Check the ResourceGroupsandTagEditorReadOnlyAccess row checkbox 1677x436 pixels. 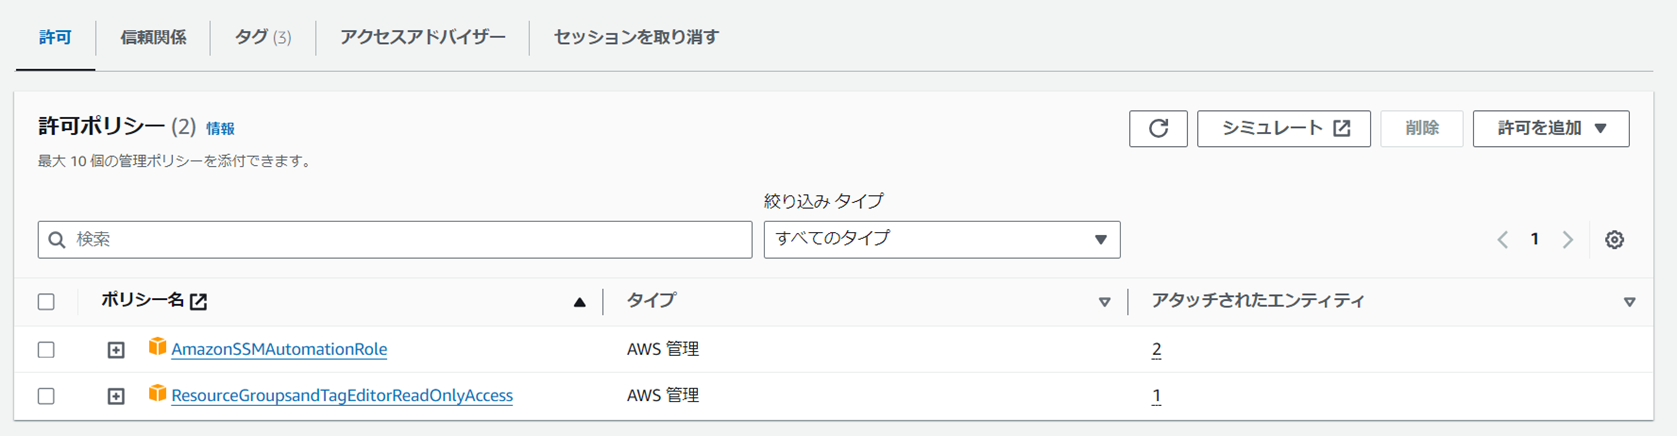pyautogui.click(x=46, y=396)
